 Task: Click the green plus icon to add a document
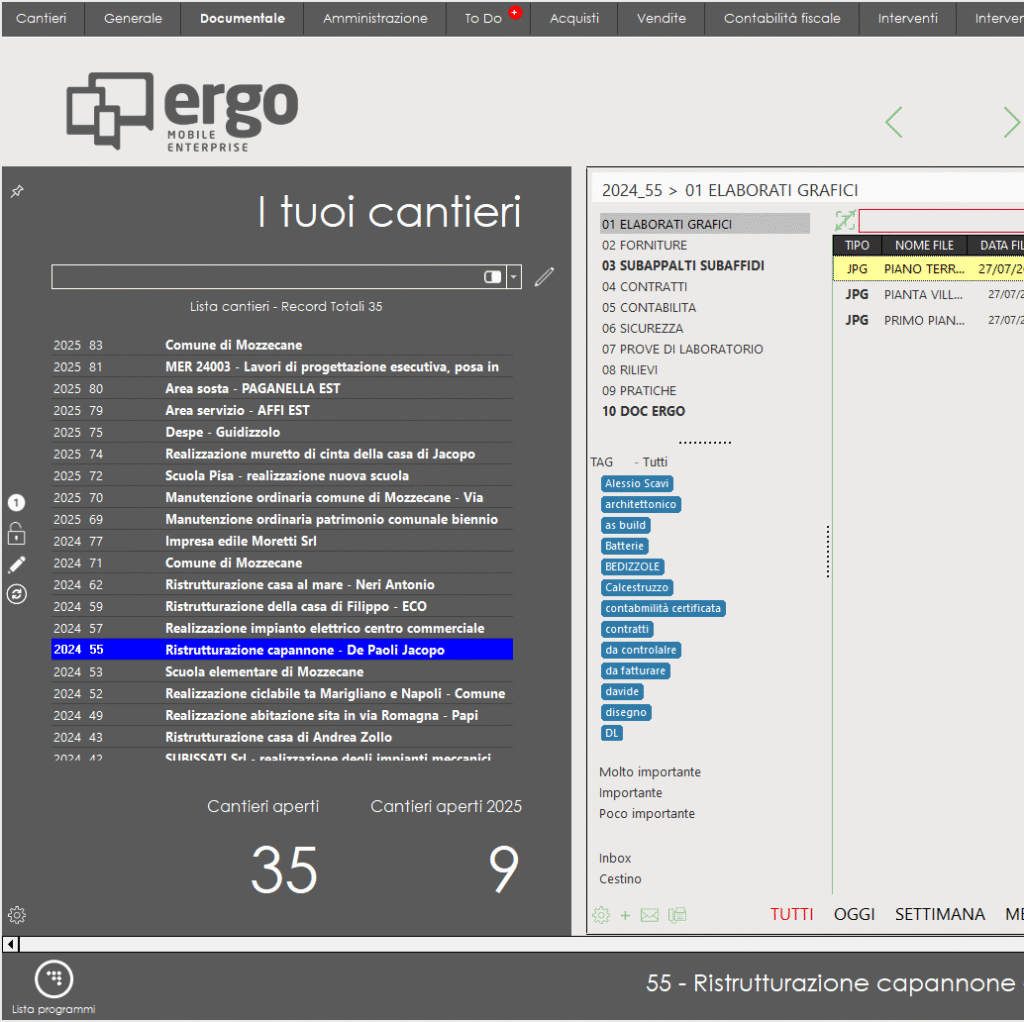[625, 916]
